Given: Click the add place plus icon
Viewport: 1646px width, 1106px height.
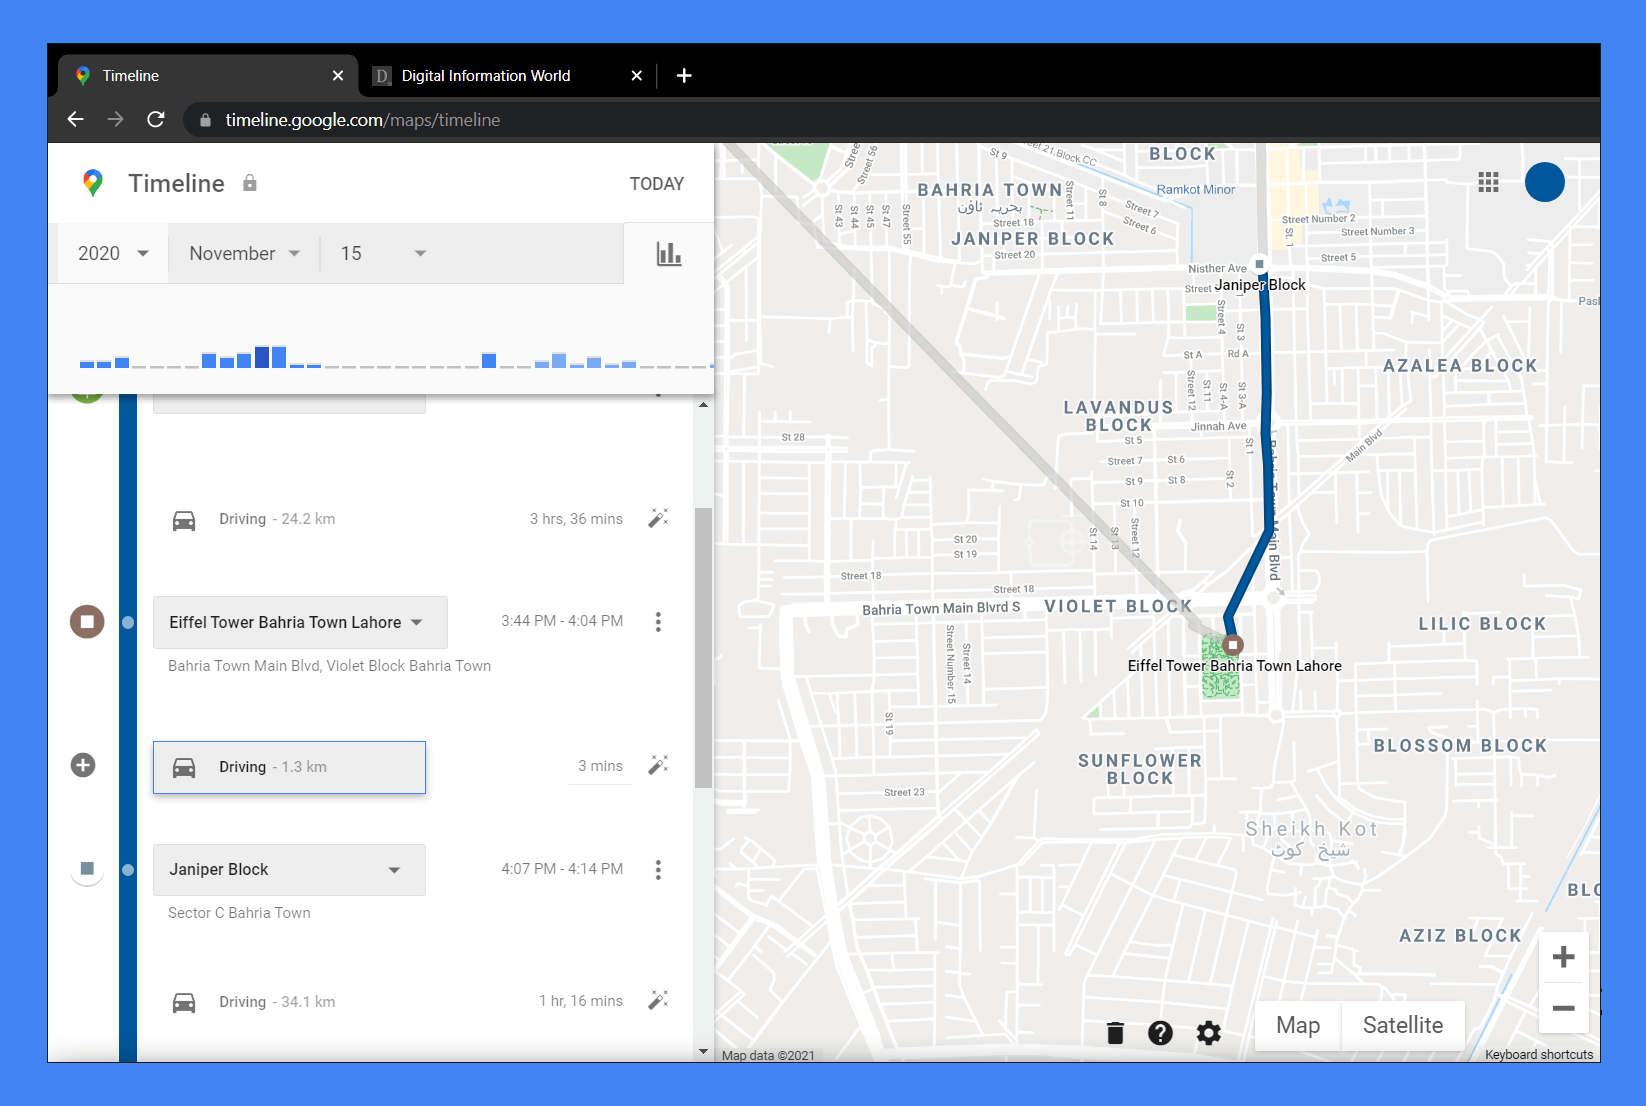Looking at the screenshot, I should (83, 765).
